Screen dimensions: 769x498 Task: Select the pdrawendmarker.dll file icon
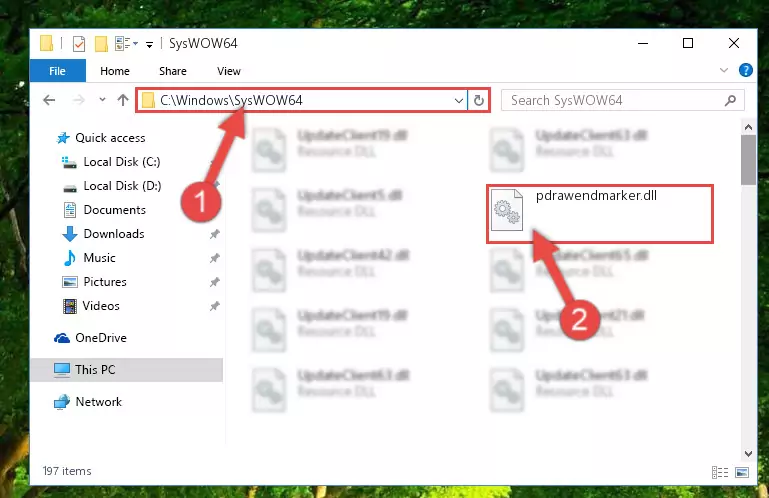pos(507,210)
